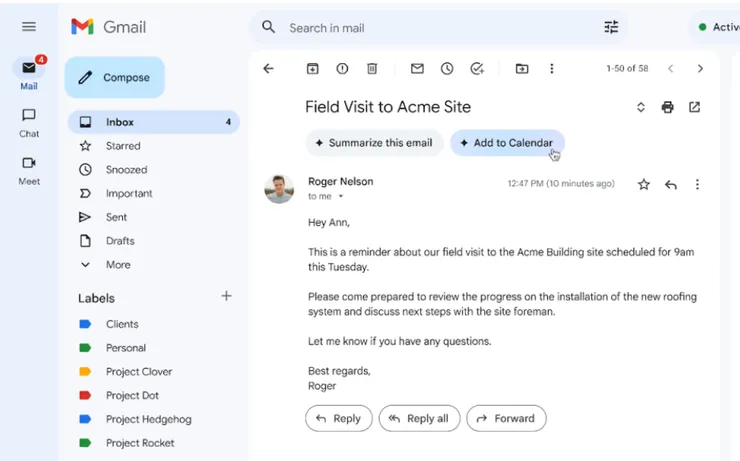The height and width of the screenshot is (461, 740).
Task: Star the message from Roger Nelson
Action: tap(644, 185)
